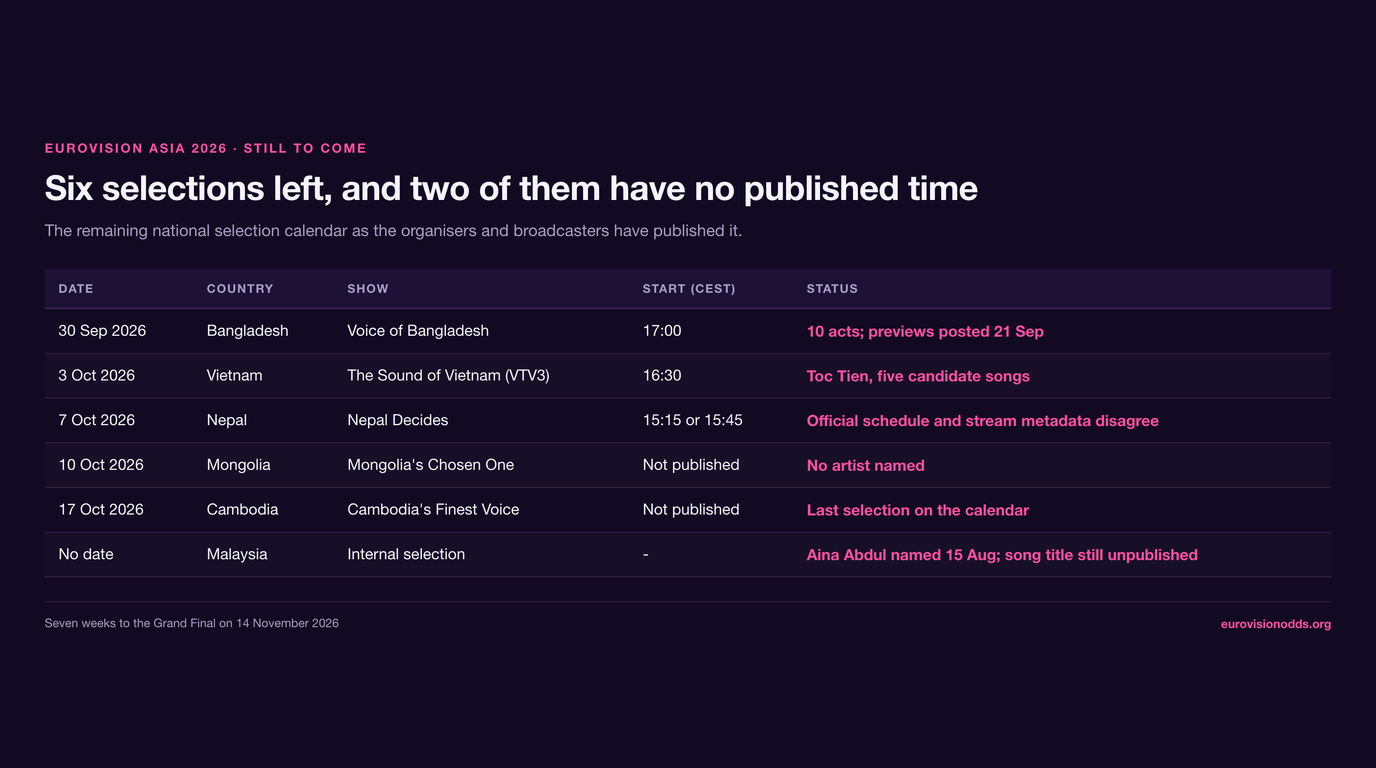
Task: Click the 'Six selections left' headline
Action: click(511, 188)
